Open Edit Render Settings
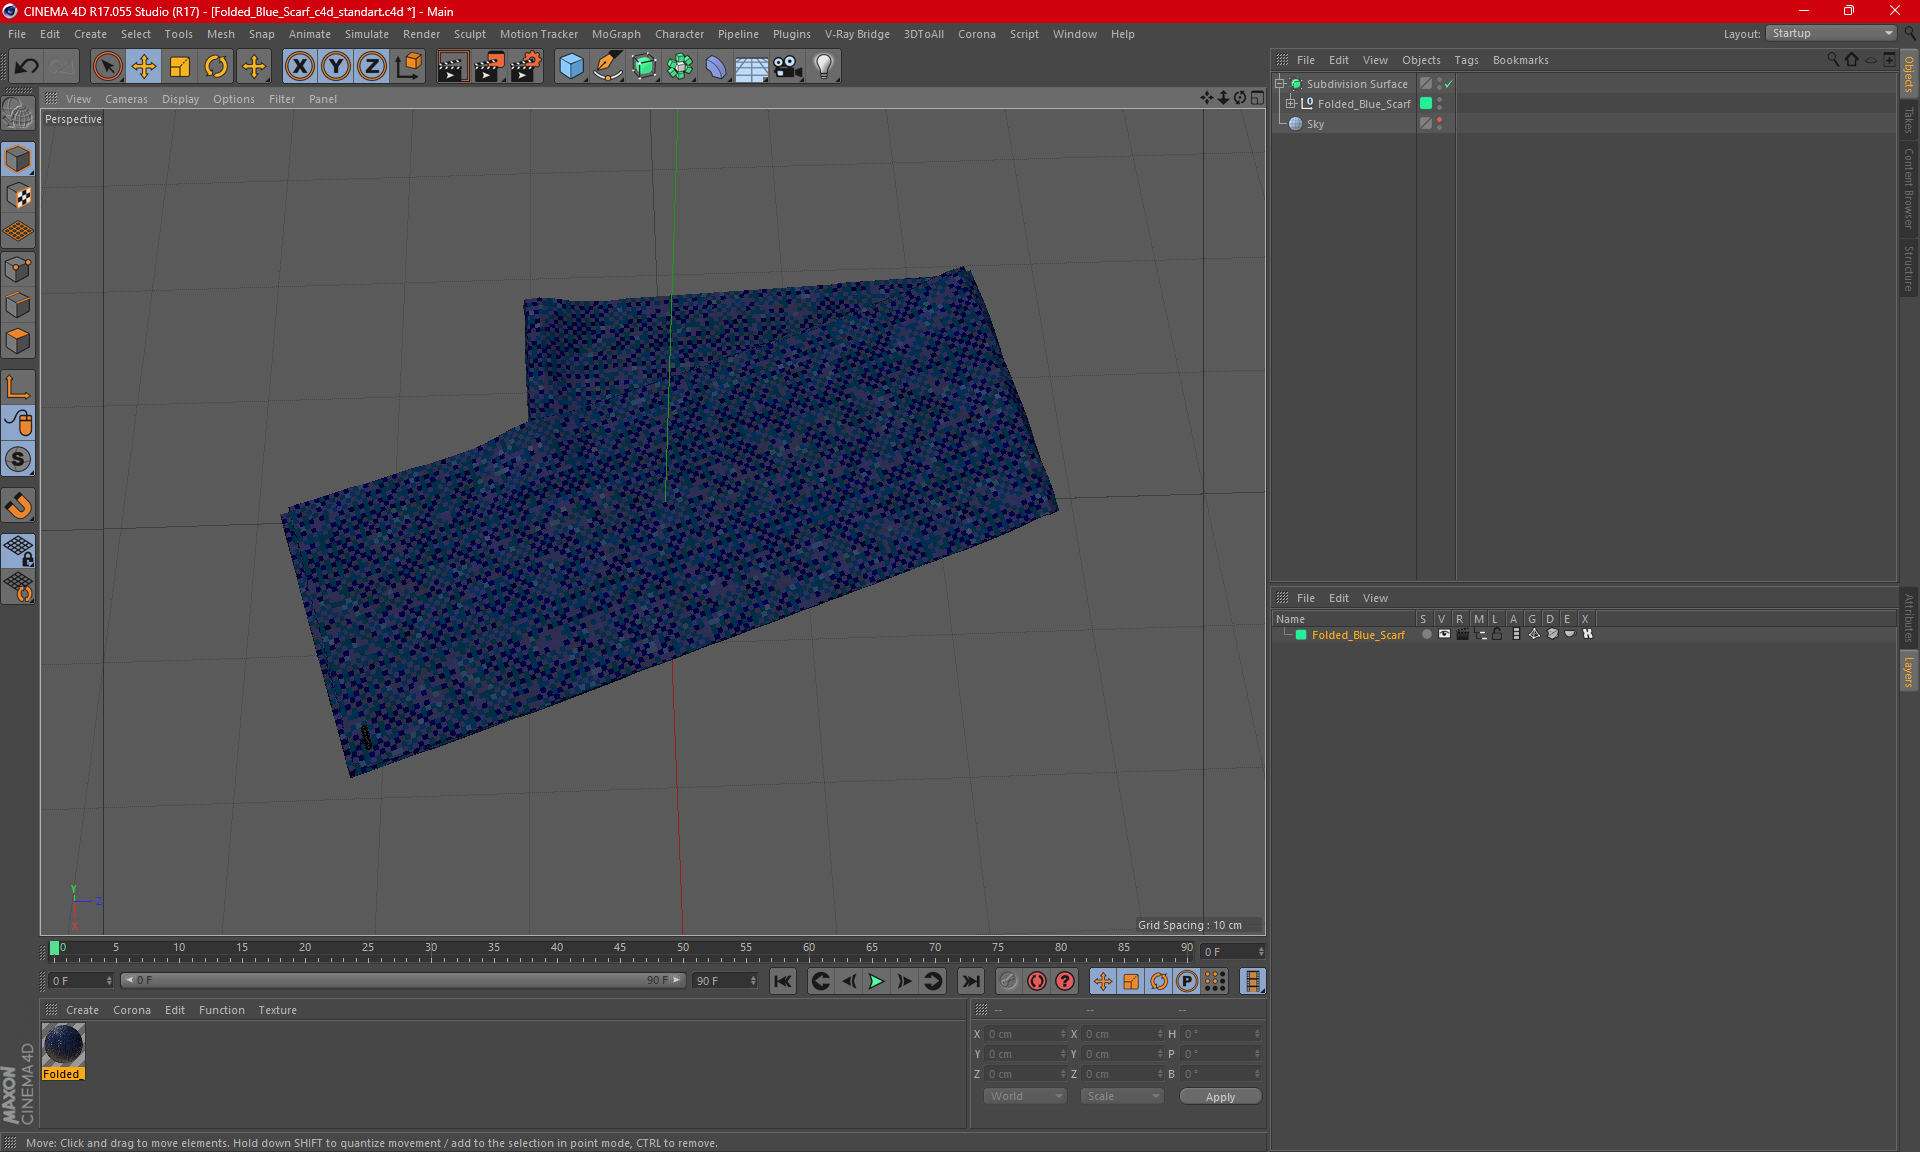The height and width of the screenshot is (1152, 1920). pos(526,66)
